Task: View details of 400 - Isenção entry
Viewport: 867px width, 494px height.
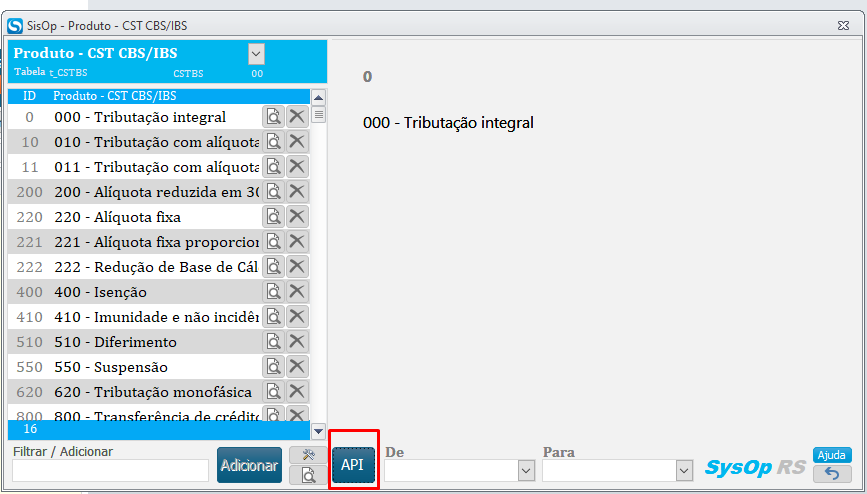Action: click(273, 292)
